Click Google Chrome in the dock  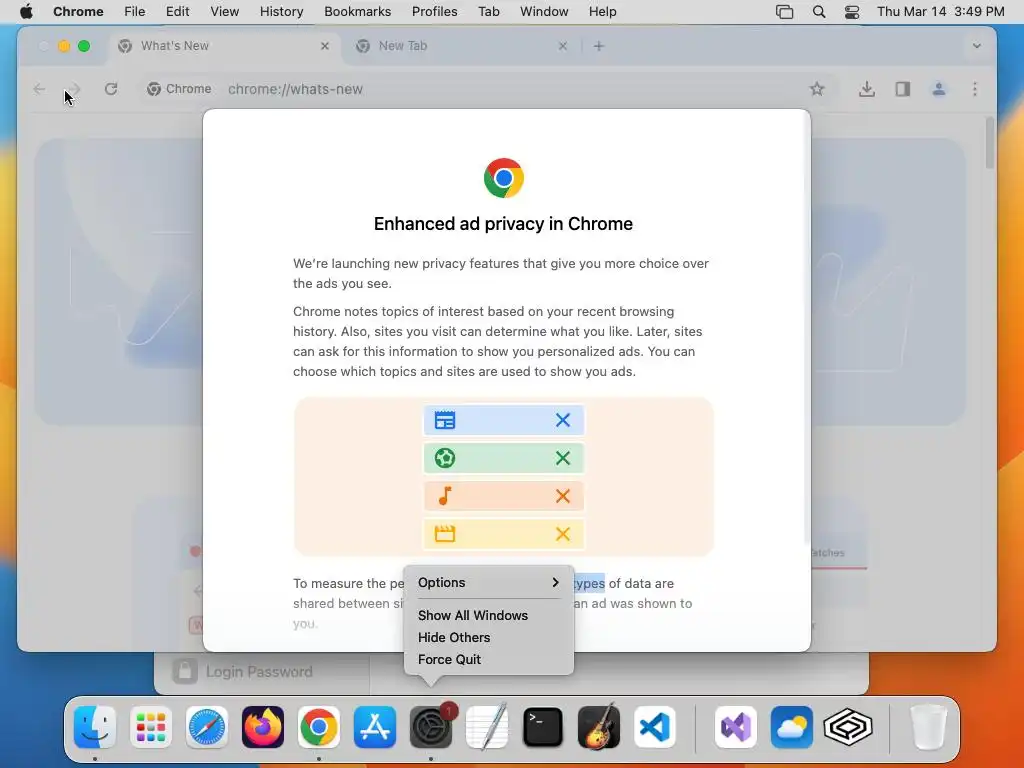coord(319,726)
